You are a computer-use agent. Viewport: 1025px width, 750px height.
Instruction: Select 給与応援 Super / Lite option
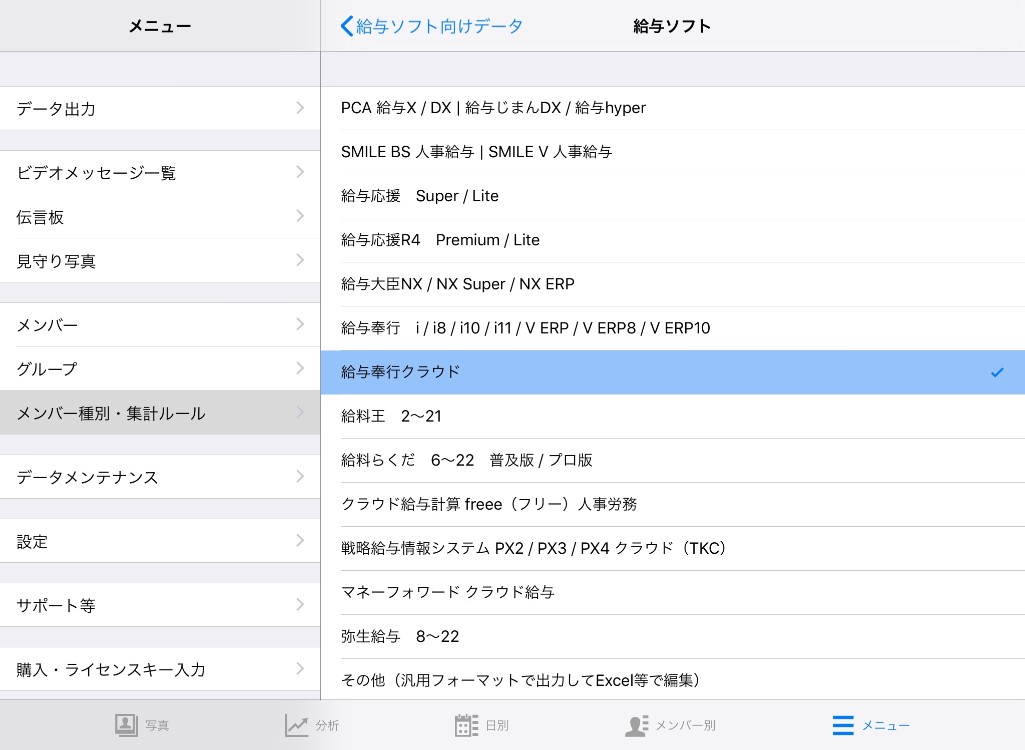[673, 196]
